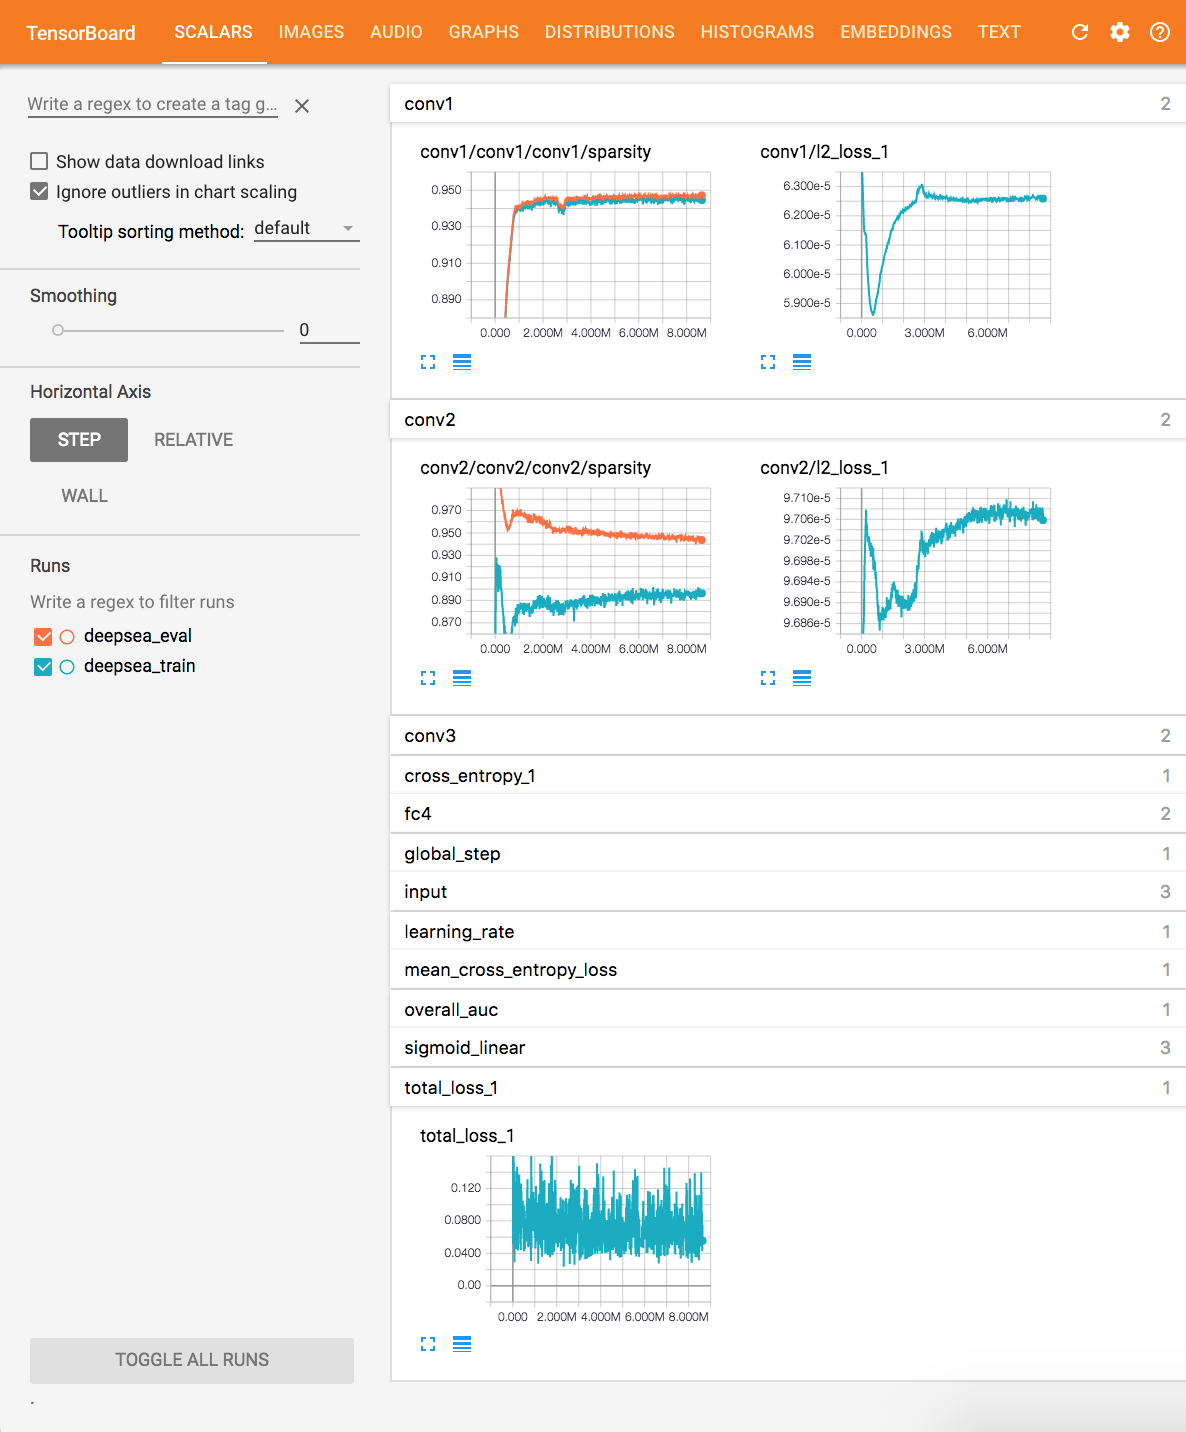The image size is (1186, 1432).
Task: Expand conv2/l2_loss_1 chart to full size
Action: (768, 678)
